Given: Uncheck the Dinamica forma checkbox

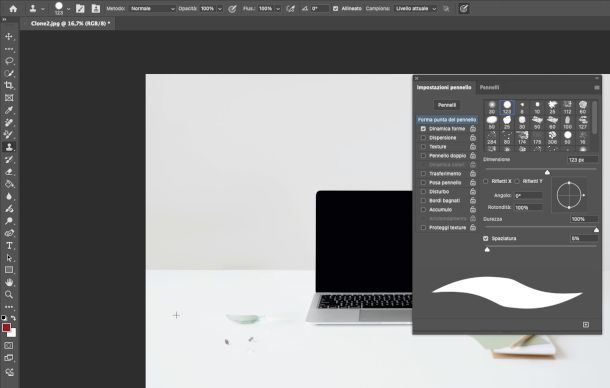Looking at the screenshot, I should coord(423,129).
